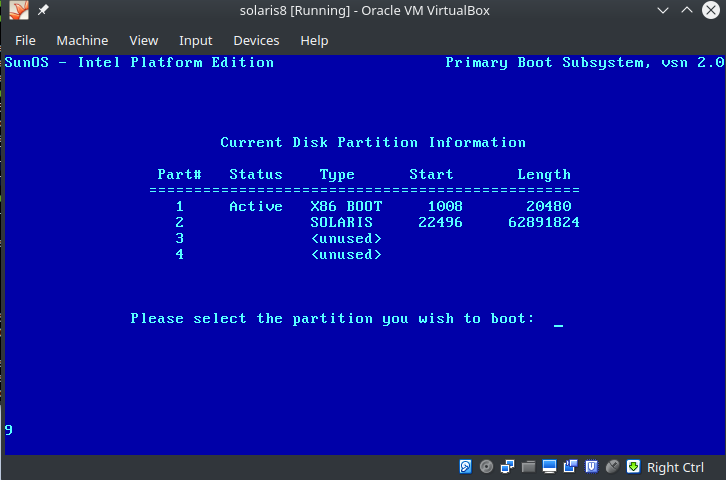
Task: Click the CPU virtualization status icon
Action: pyautogui.click(x=591, y=467)
